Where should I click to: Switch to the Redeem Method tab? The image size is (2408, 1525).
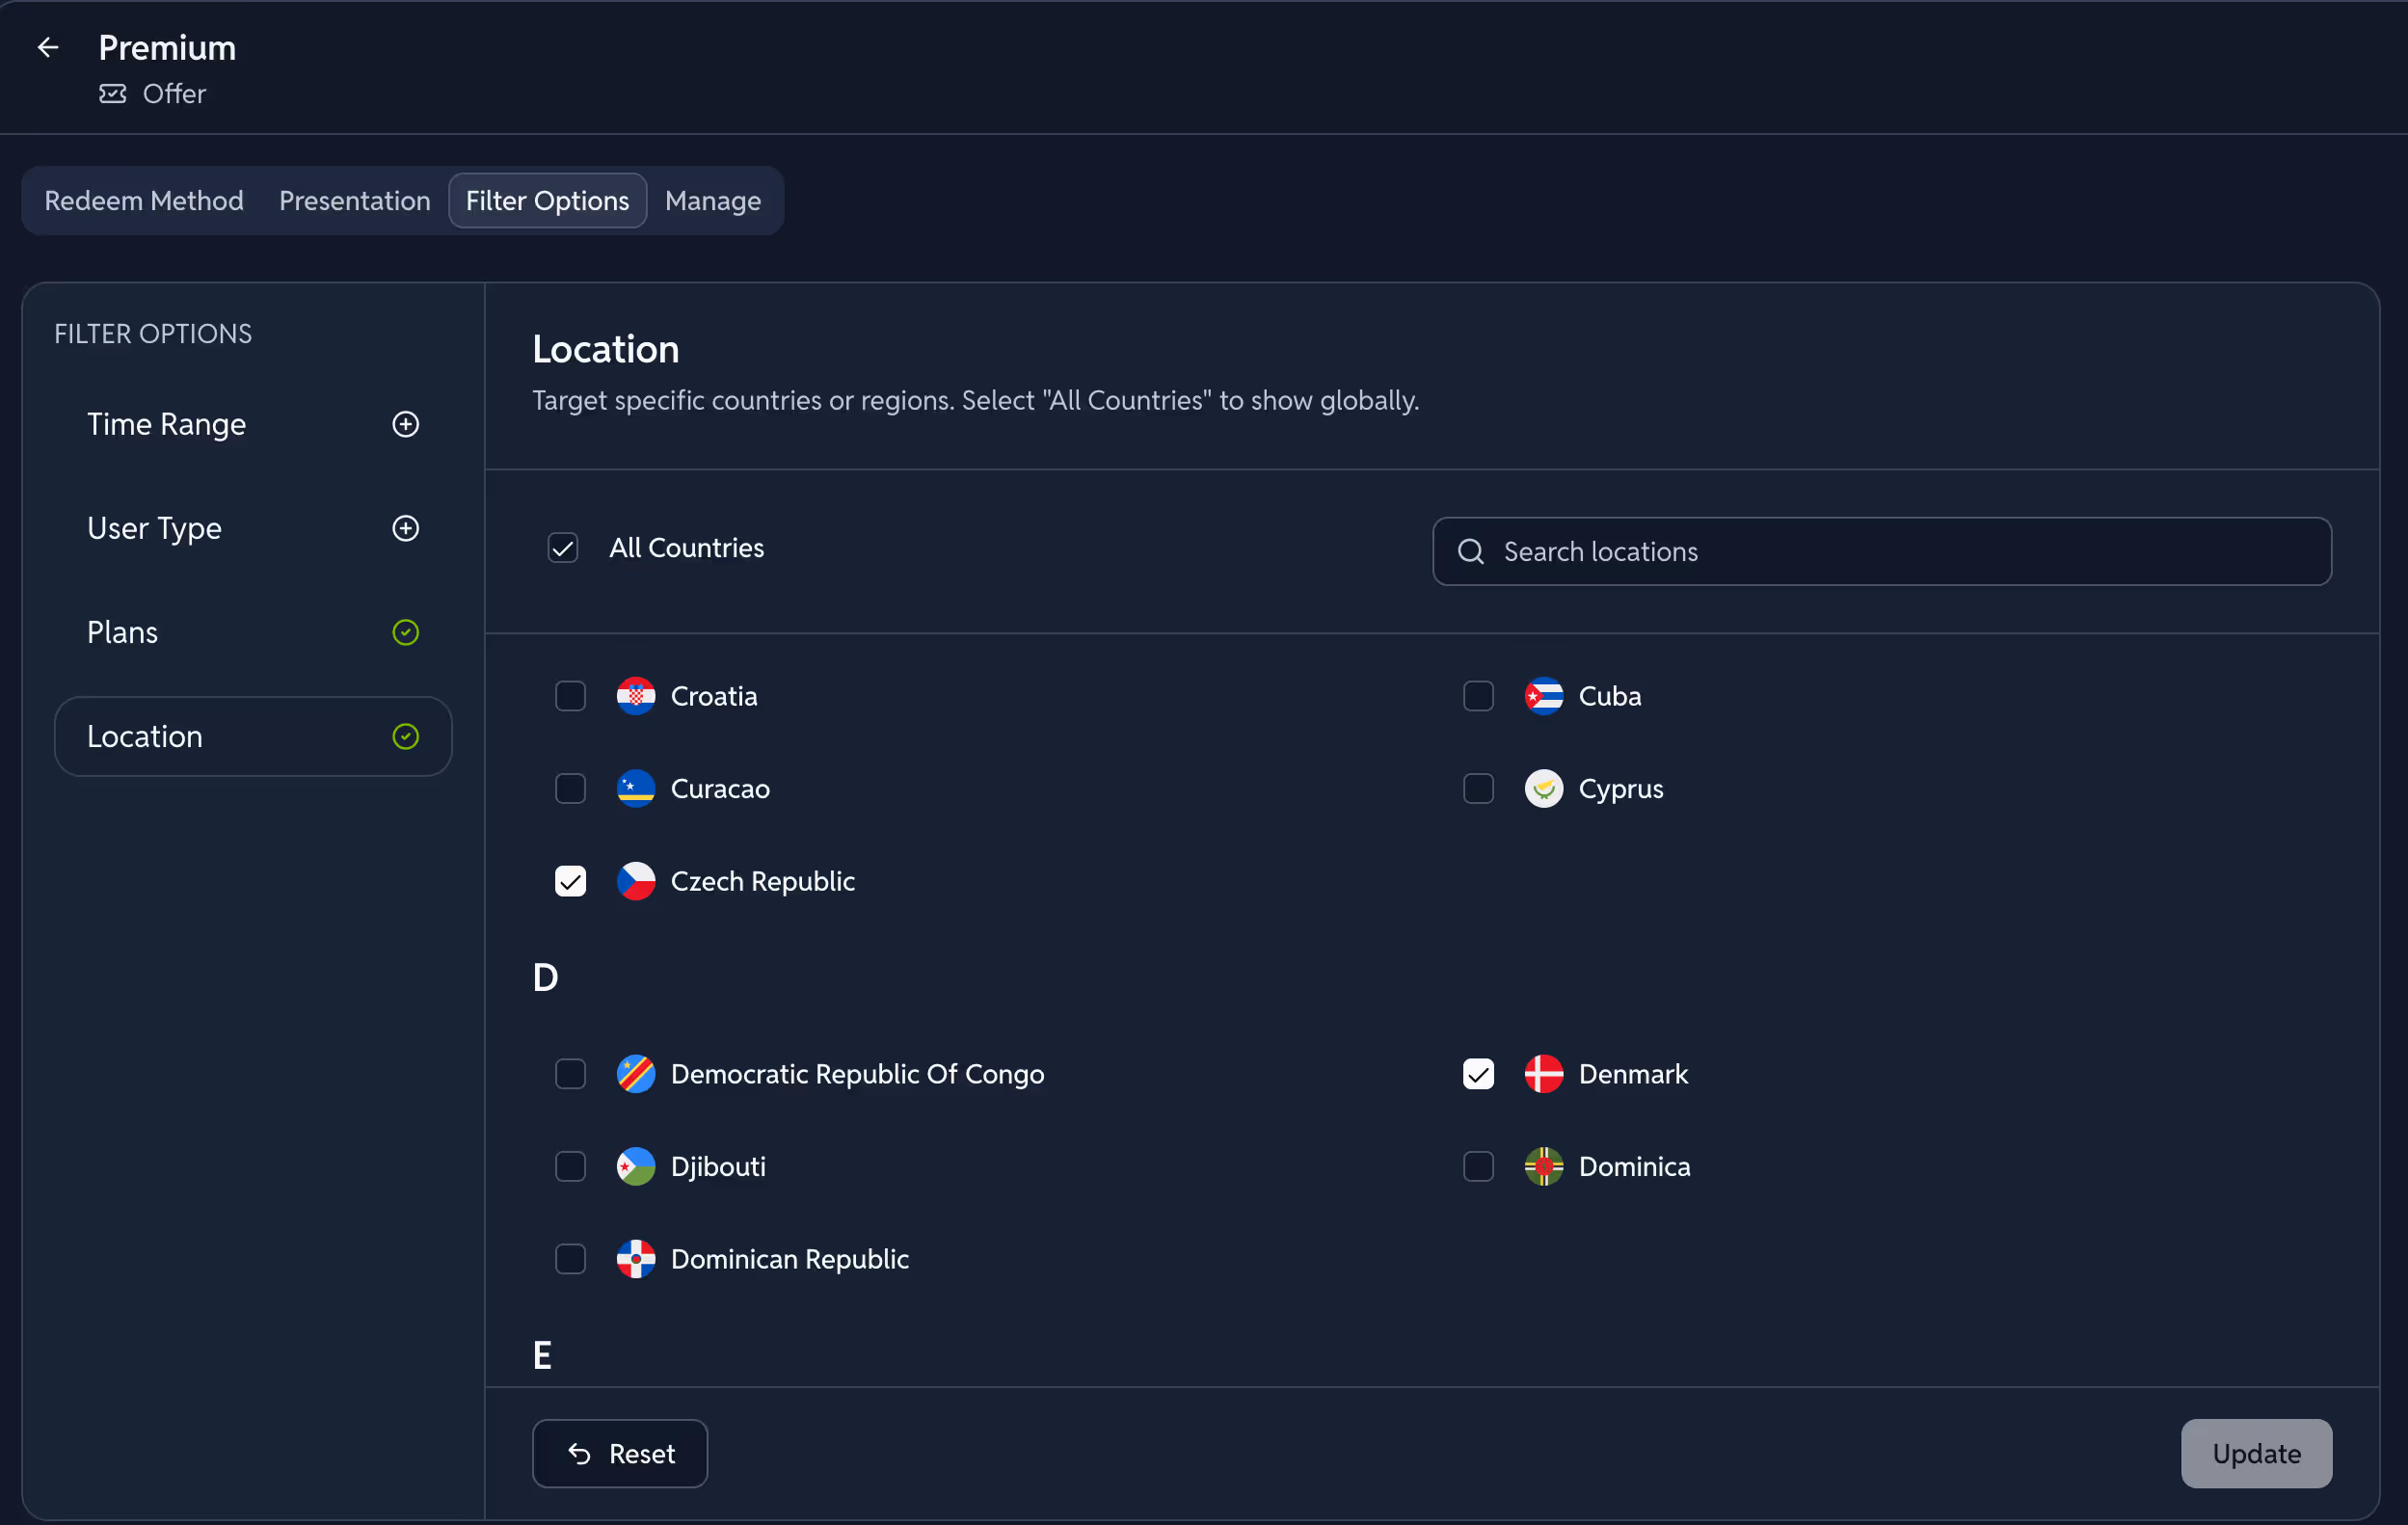[x=144, y=201]
